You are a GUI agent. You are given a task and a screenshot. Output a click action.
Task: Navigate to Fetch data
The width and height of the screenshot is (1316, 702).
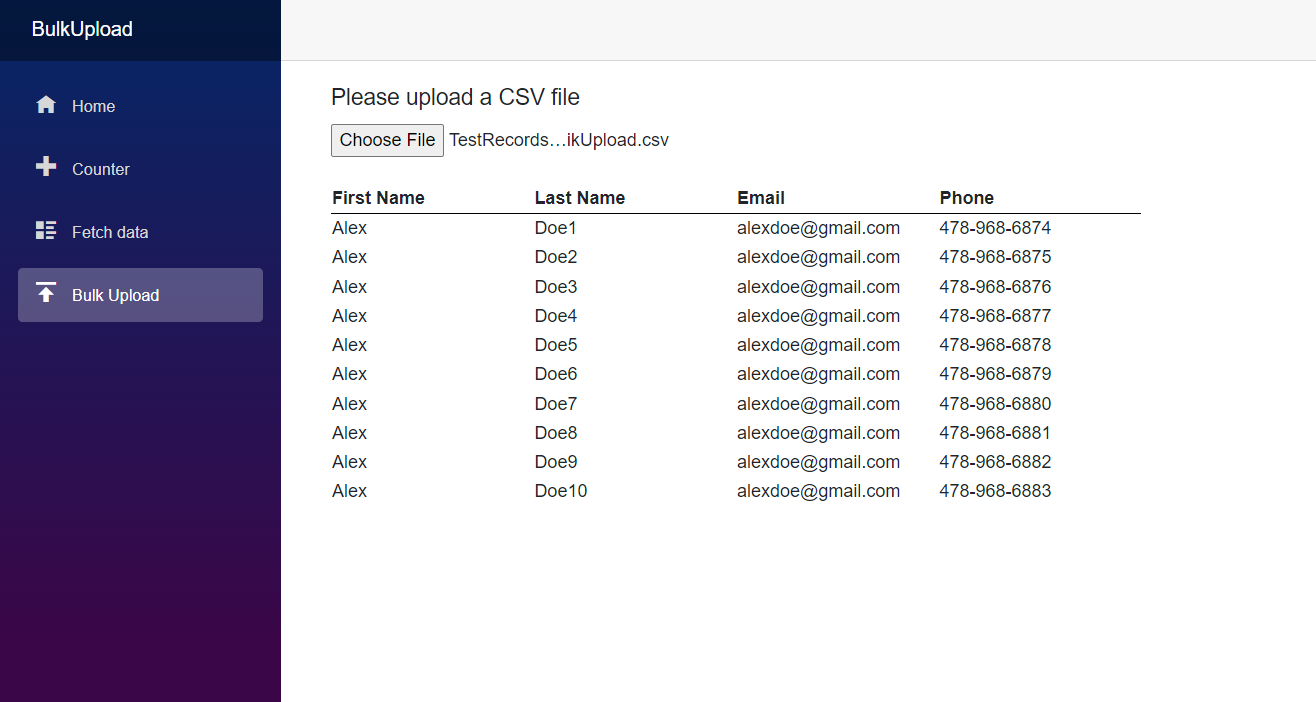[110, 232]
